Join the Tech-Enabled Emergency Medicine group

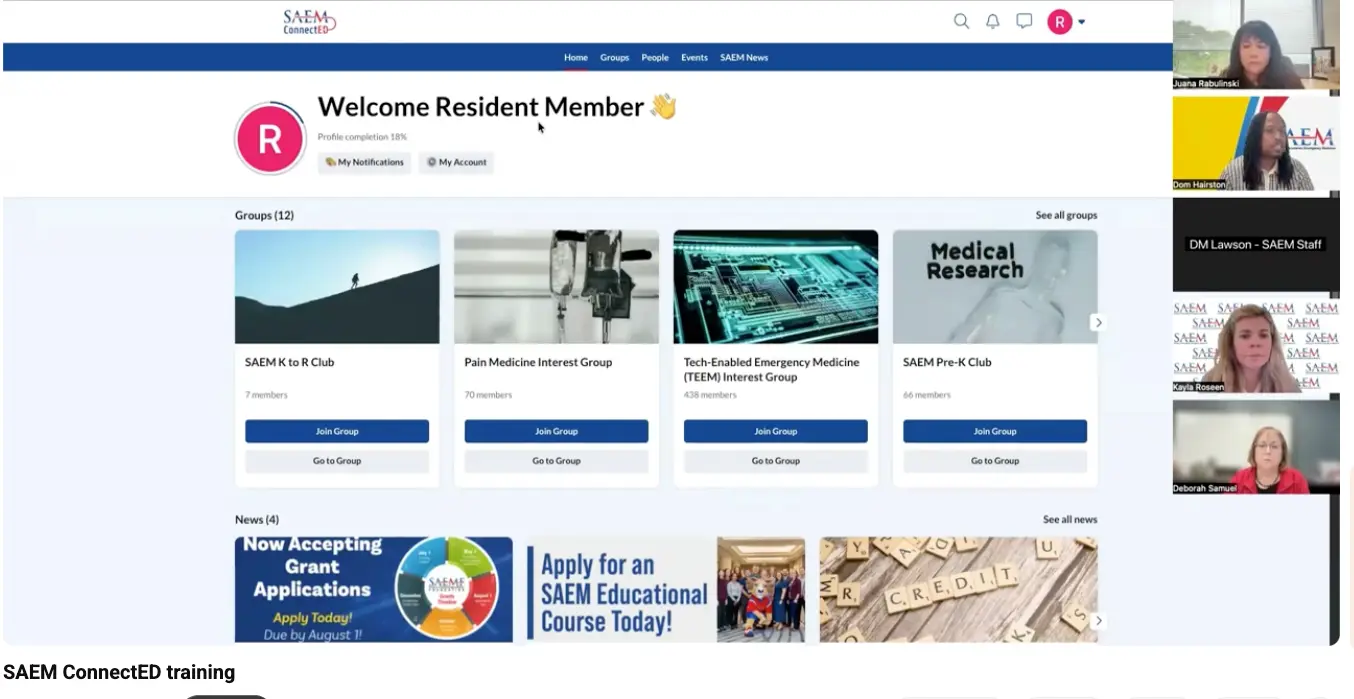tap(776, 431)
